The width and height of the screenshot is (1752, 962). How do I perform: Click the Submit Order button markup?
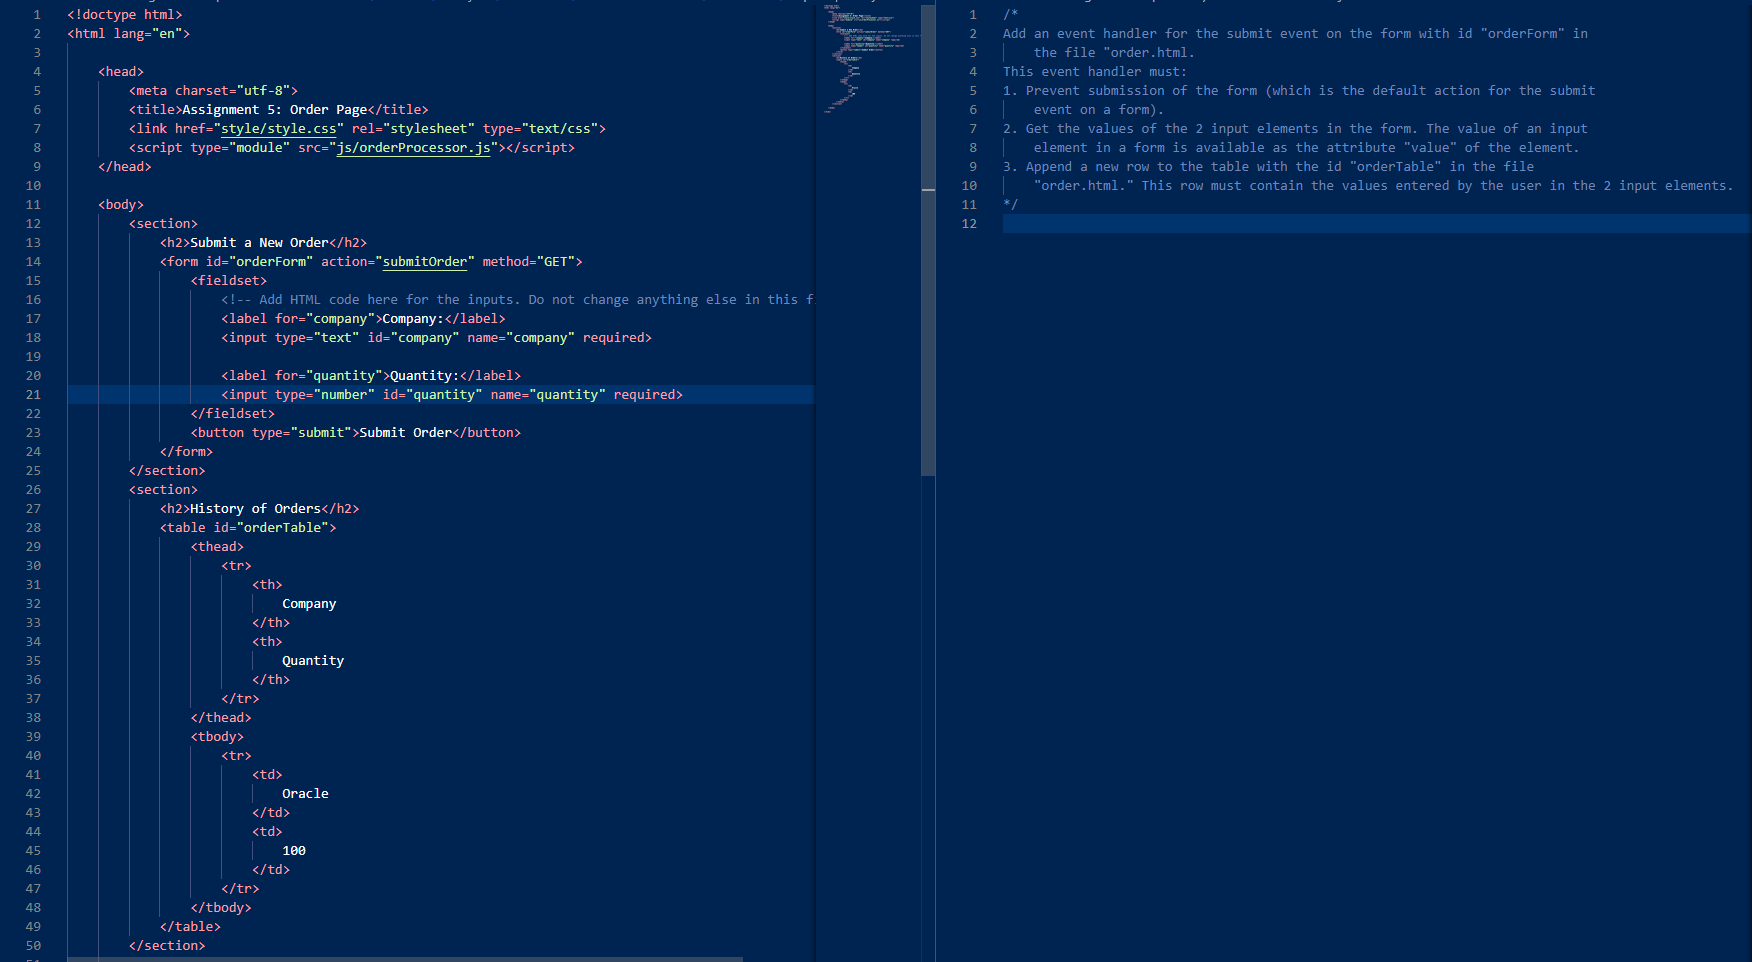point(350,432)
